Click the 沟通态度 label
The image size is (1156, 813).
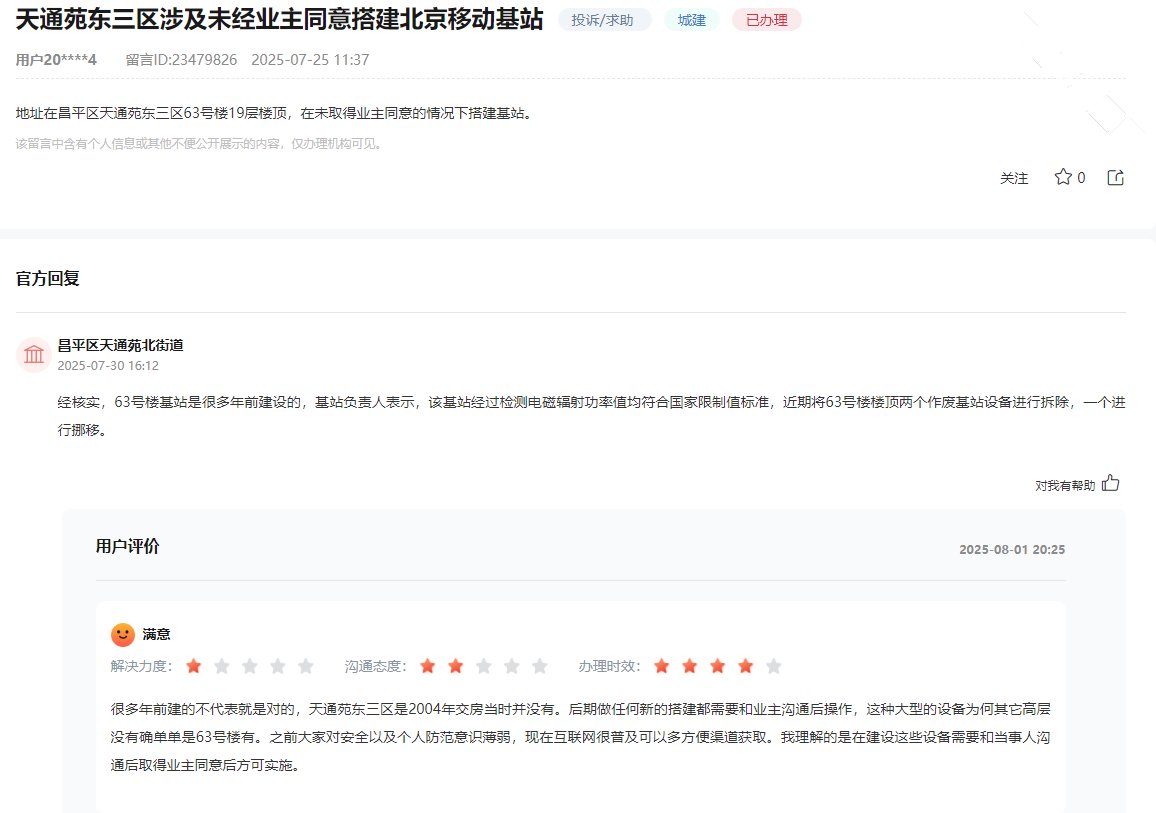(375, 666)
